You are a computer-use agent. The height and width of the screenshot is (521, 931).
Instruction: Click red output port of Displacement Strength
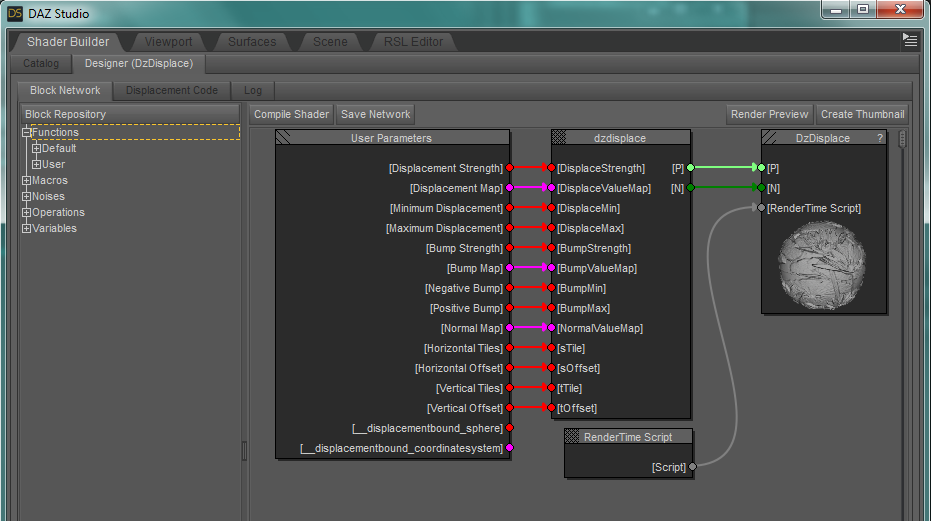click(x=509, y=168)
